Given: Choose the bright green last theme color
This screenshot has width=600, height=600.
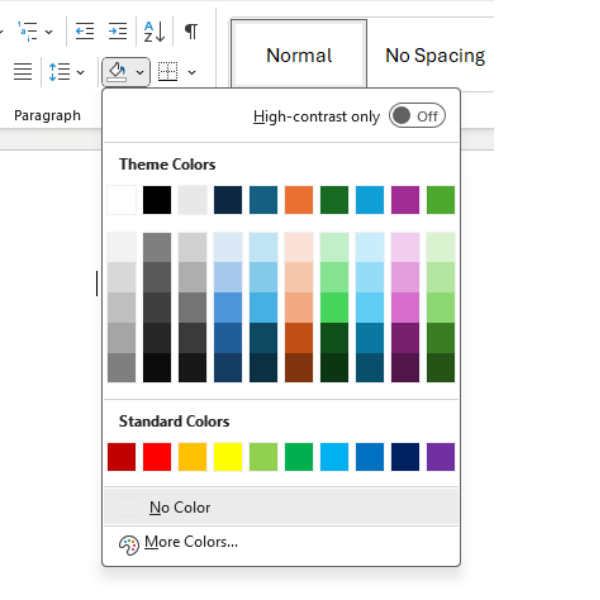Looking at the screenshot, I should pos(441,200).
